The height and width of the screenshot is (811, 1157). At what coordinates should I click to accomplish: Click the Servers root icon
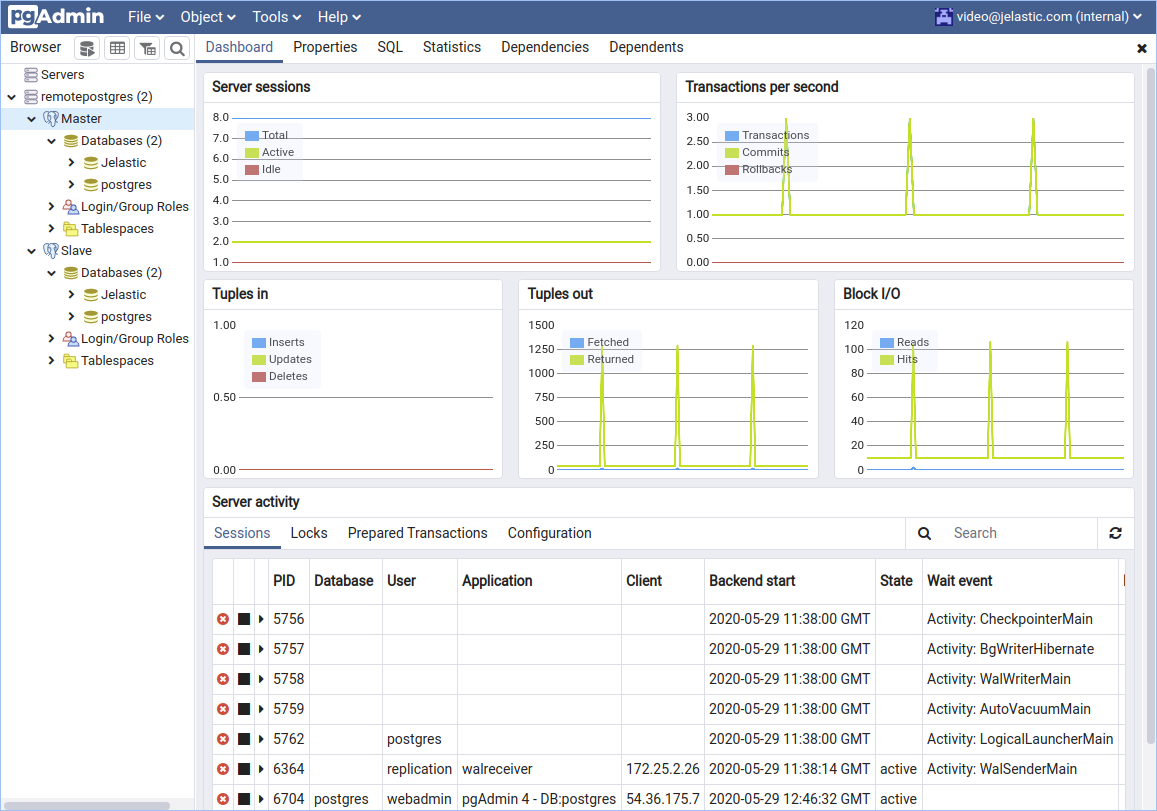point(31,75)
